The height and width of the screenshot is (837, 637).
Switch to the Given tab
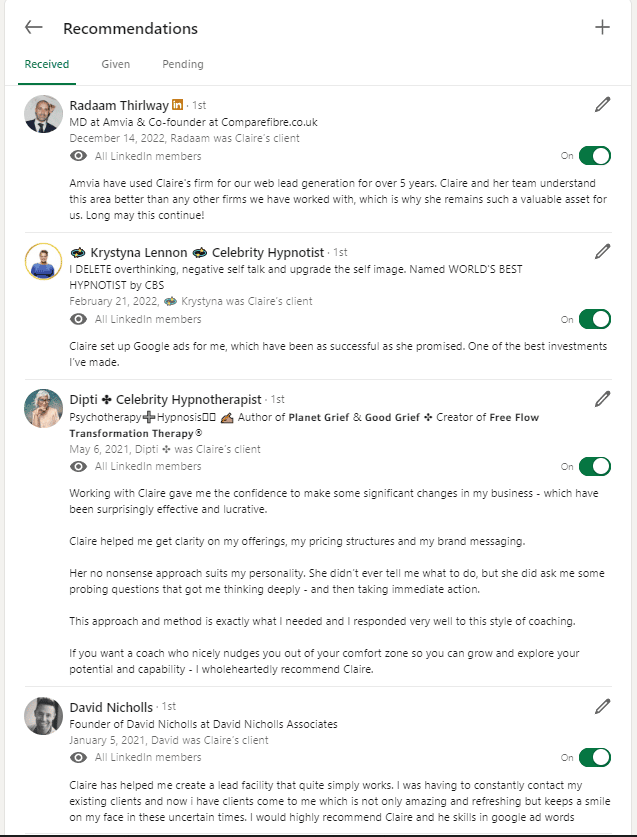[x=115, y=64]
